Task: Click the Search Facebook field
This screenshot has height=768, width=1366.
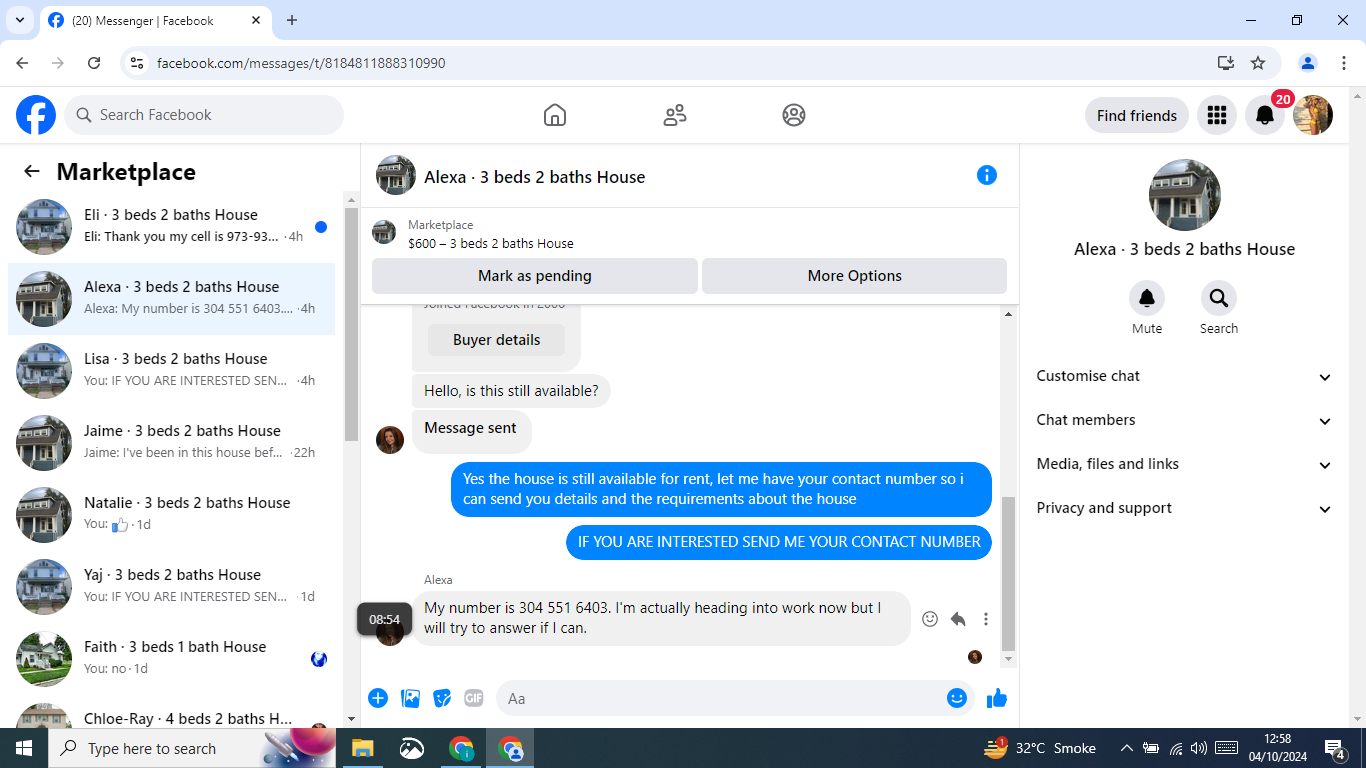Action: click(x=204, y=115)
